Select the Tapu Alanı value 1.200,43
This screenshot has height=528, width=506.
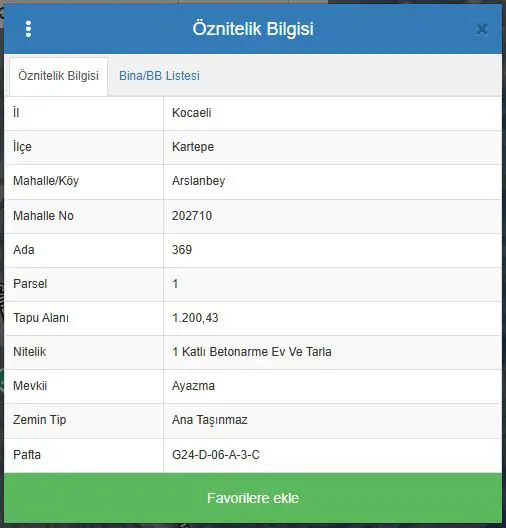pos(195,318)
